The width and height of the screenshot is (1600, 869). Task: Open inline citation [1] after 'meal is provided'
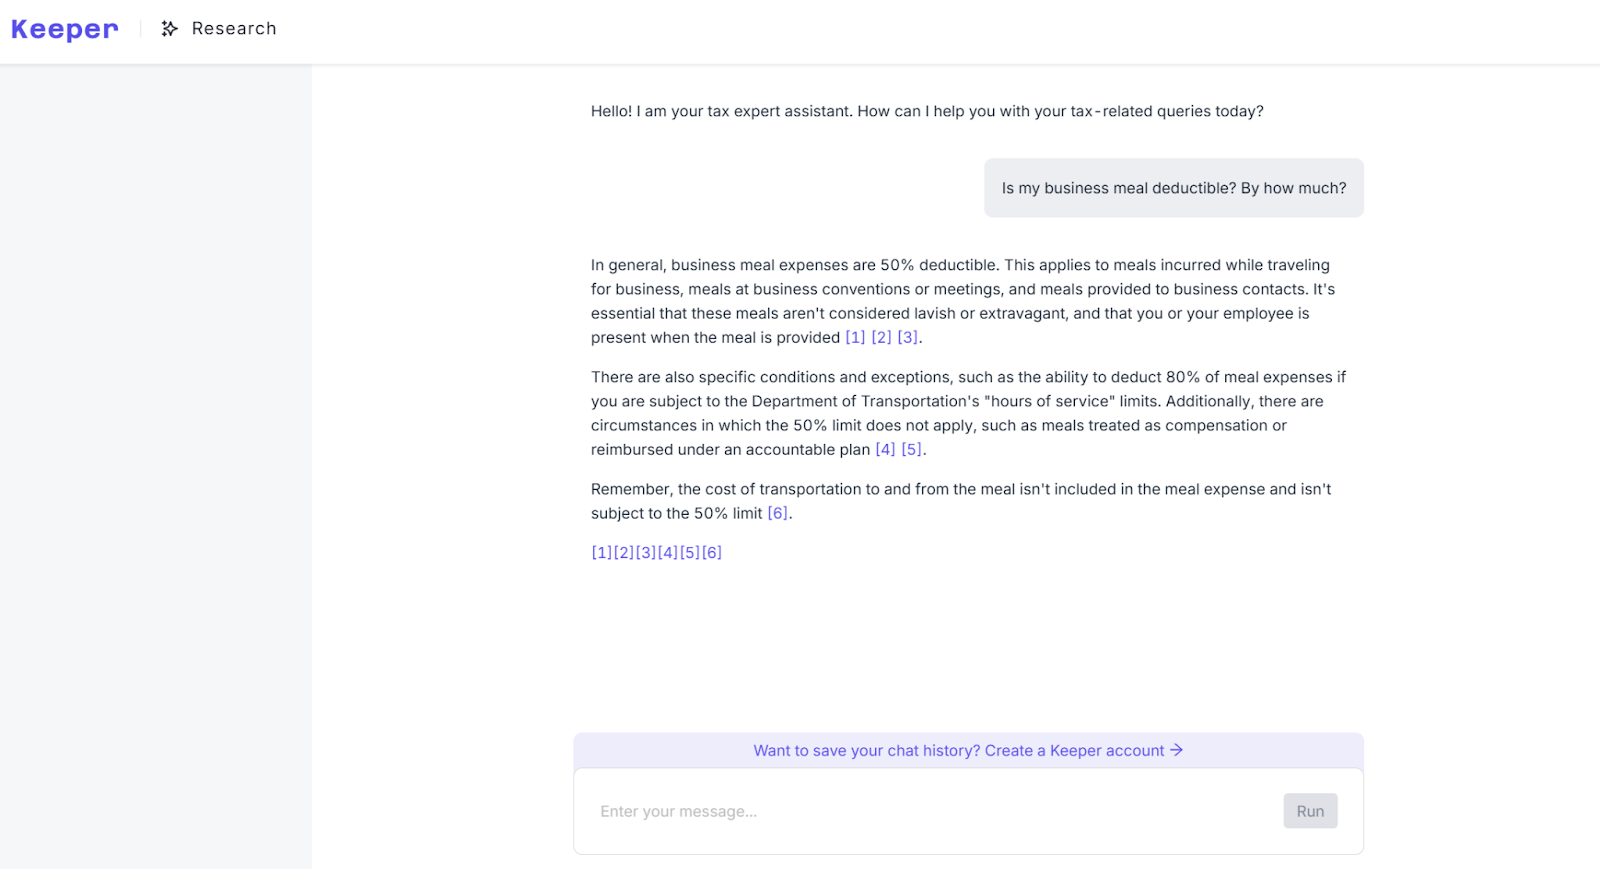[x=855, y=338]
